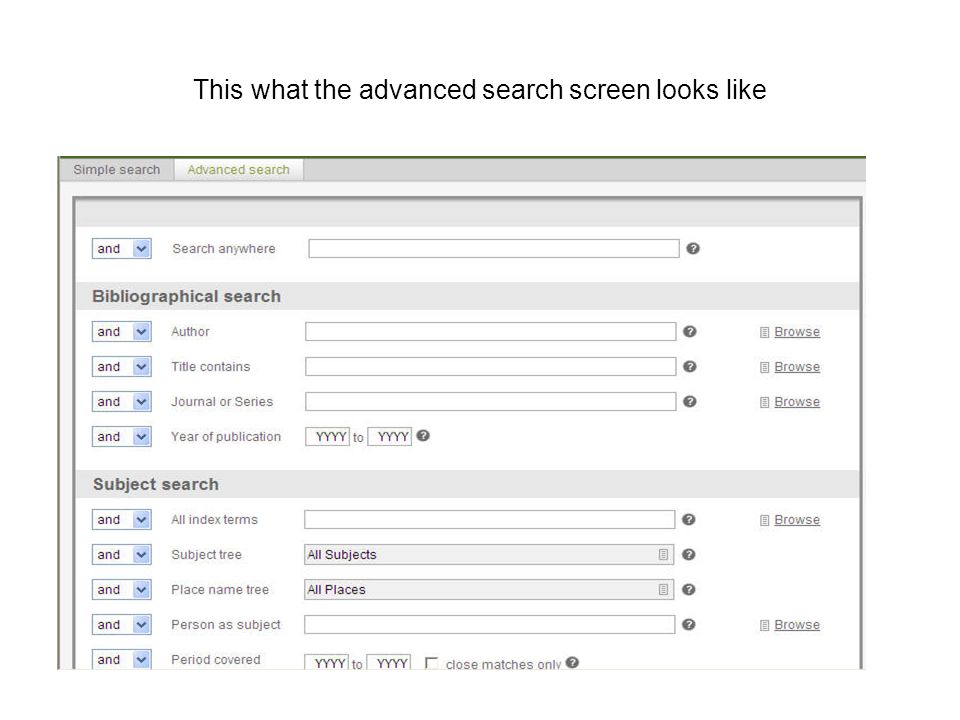960x720 pixels.
Task: Open help icon for Year of publication
Action: (x=422, y=435)
